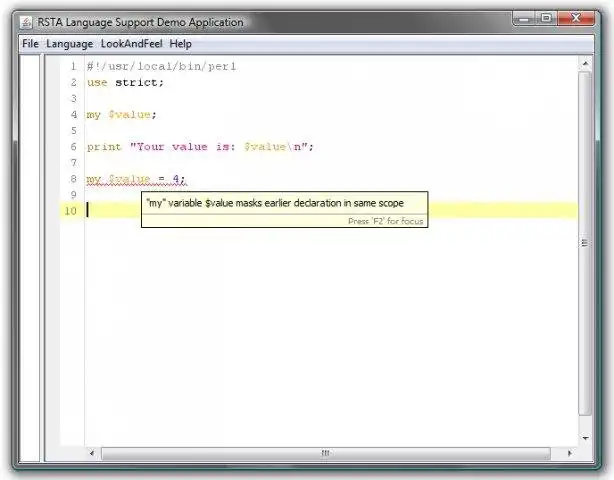Click the horizontal scrollbar left arrow
614x480 pixels.
(x=92, y=453)
